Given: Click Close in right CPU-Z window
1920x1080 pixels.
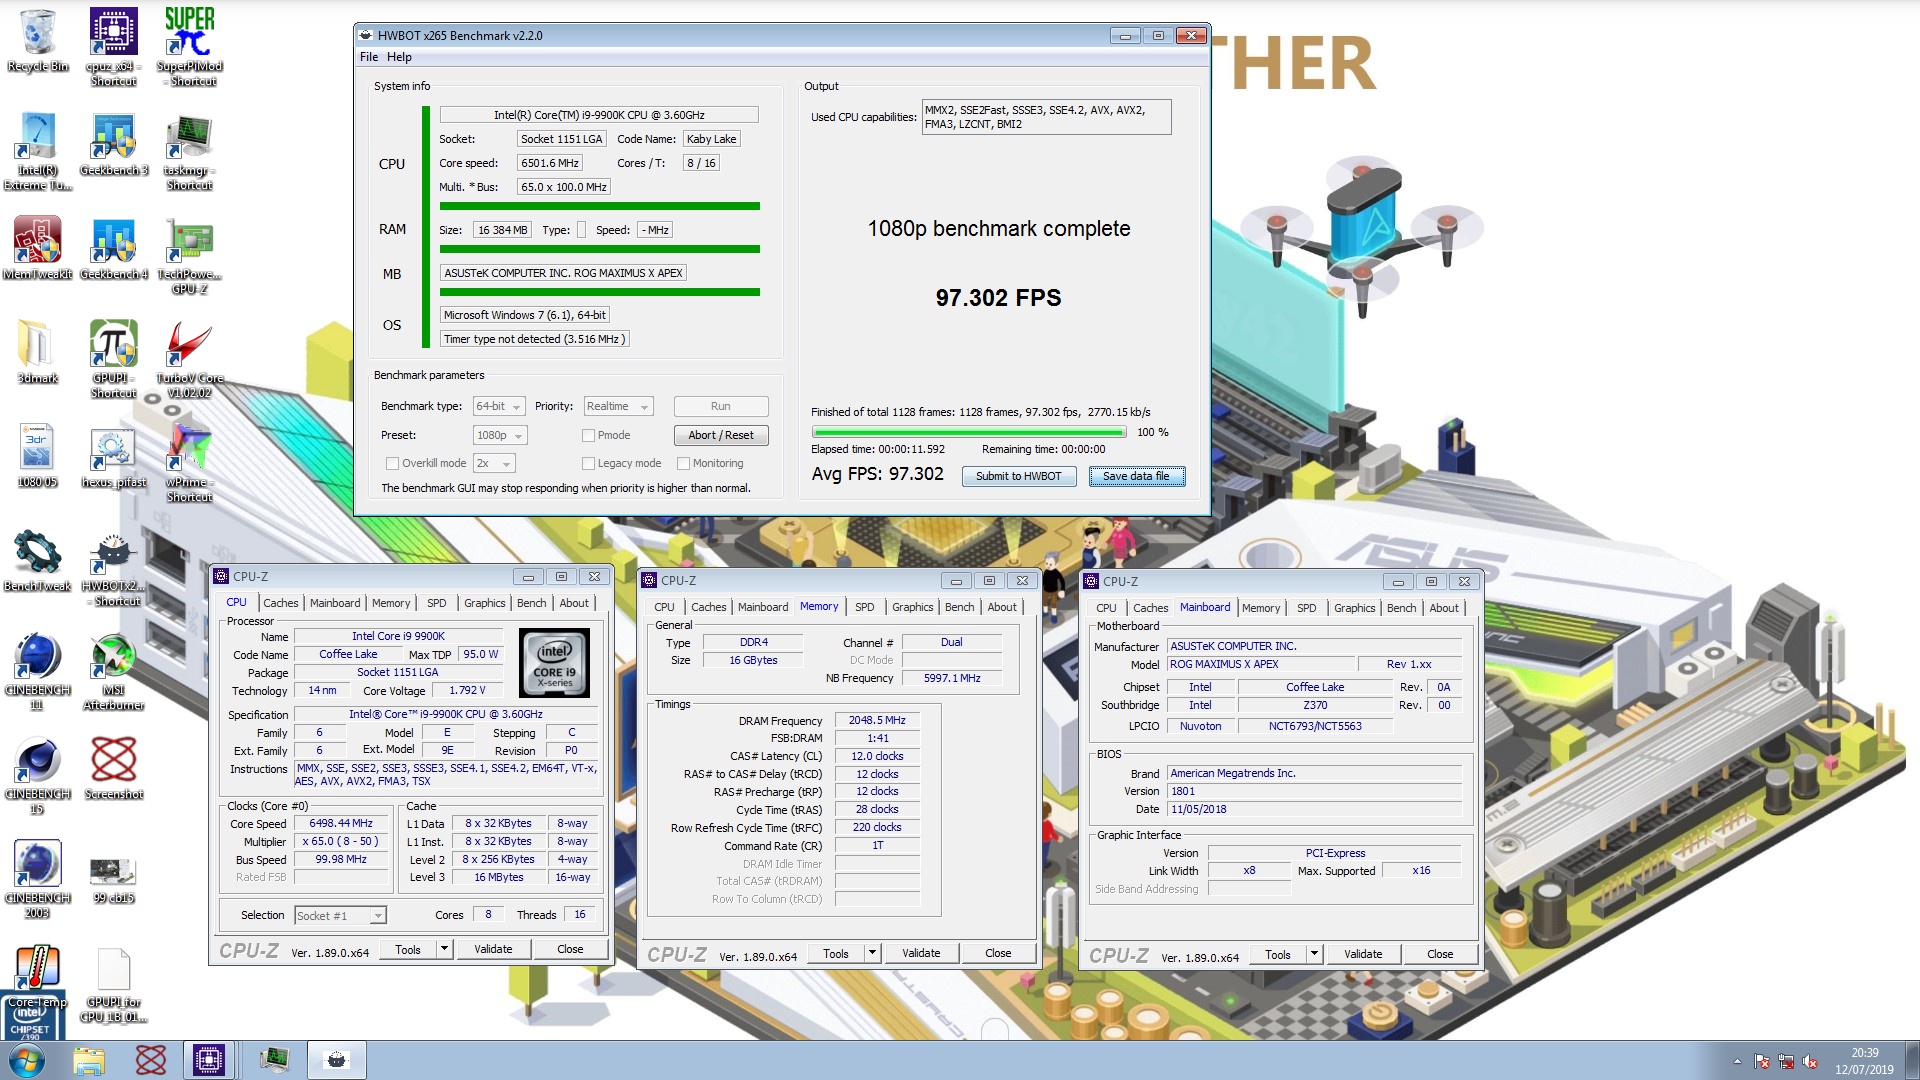Looking at the screenshot, I should click(x=1440, y=954).
